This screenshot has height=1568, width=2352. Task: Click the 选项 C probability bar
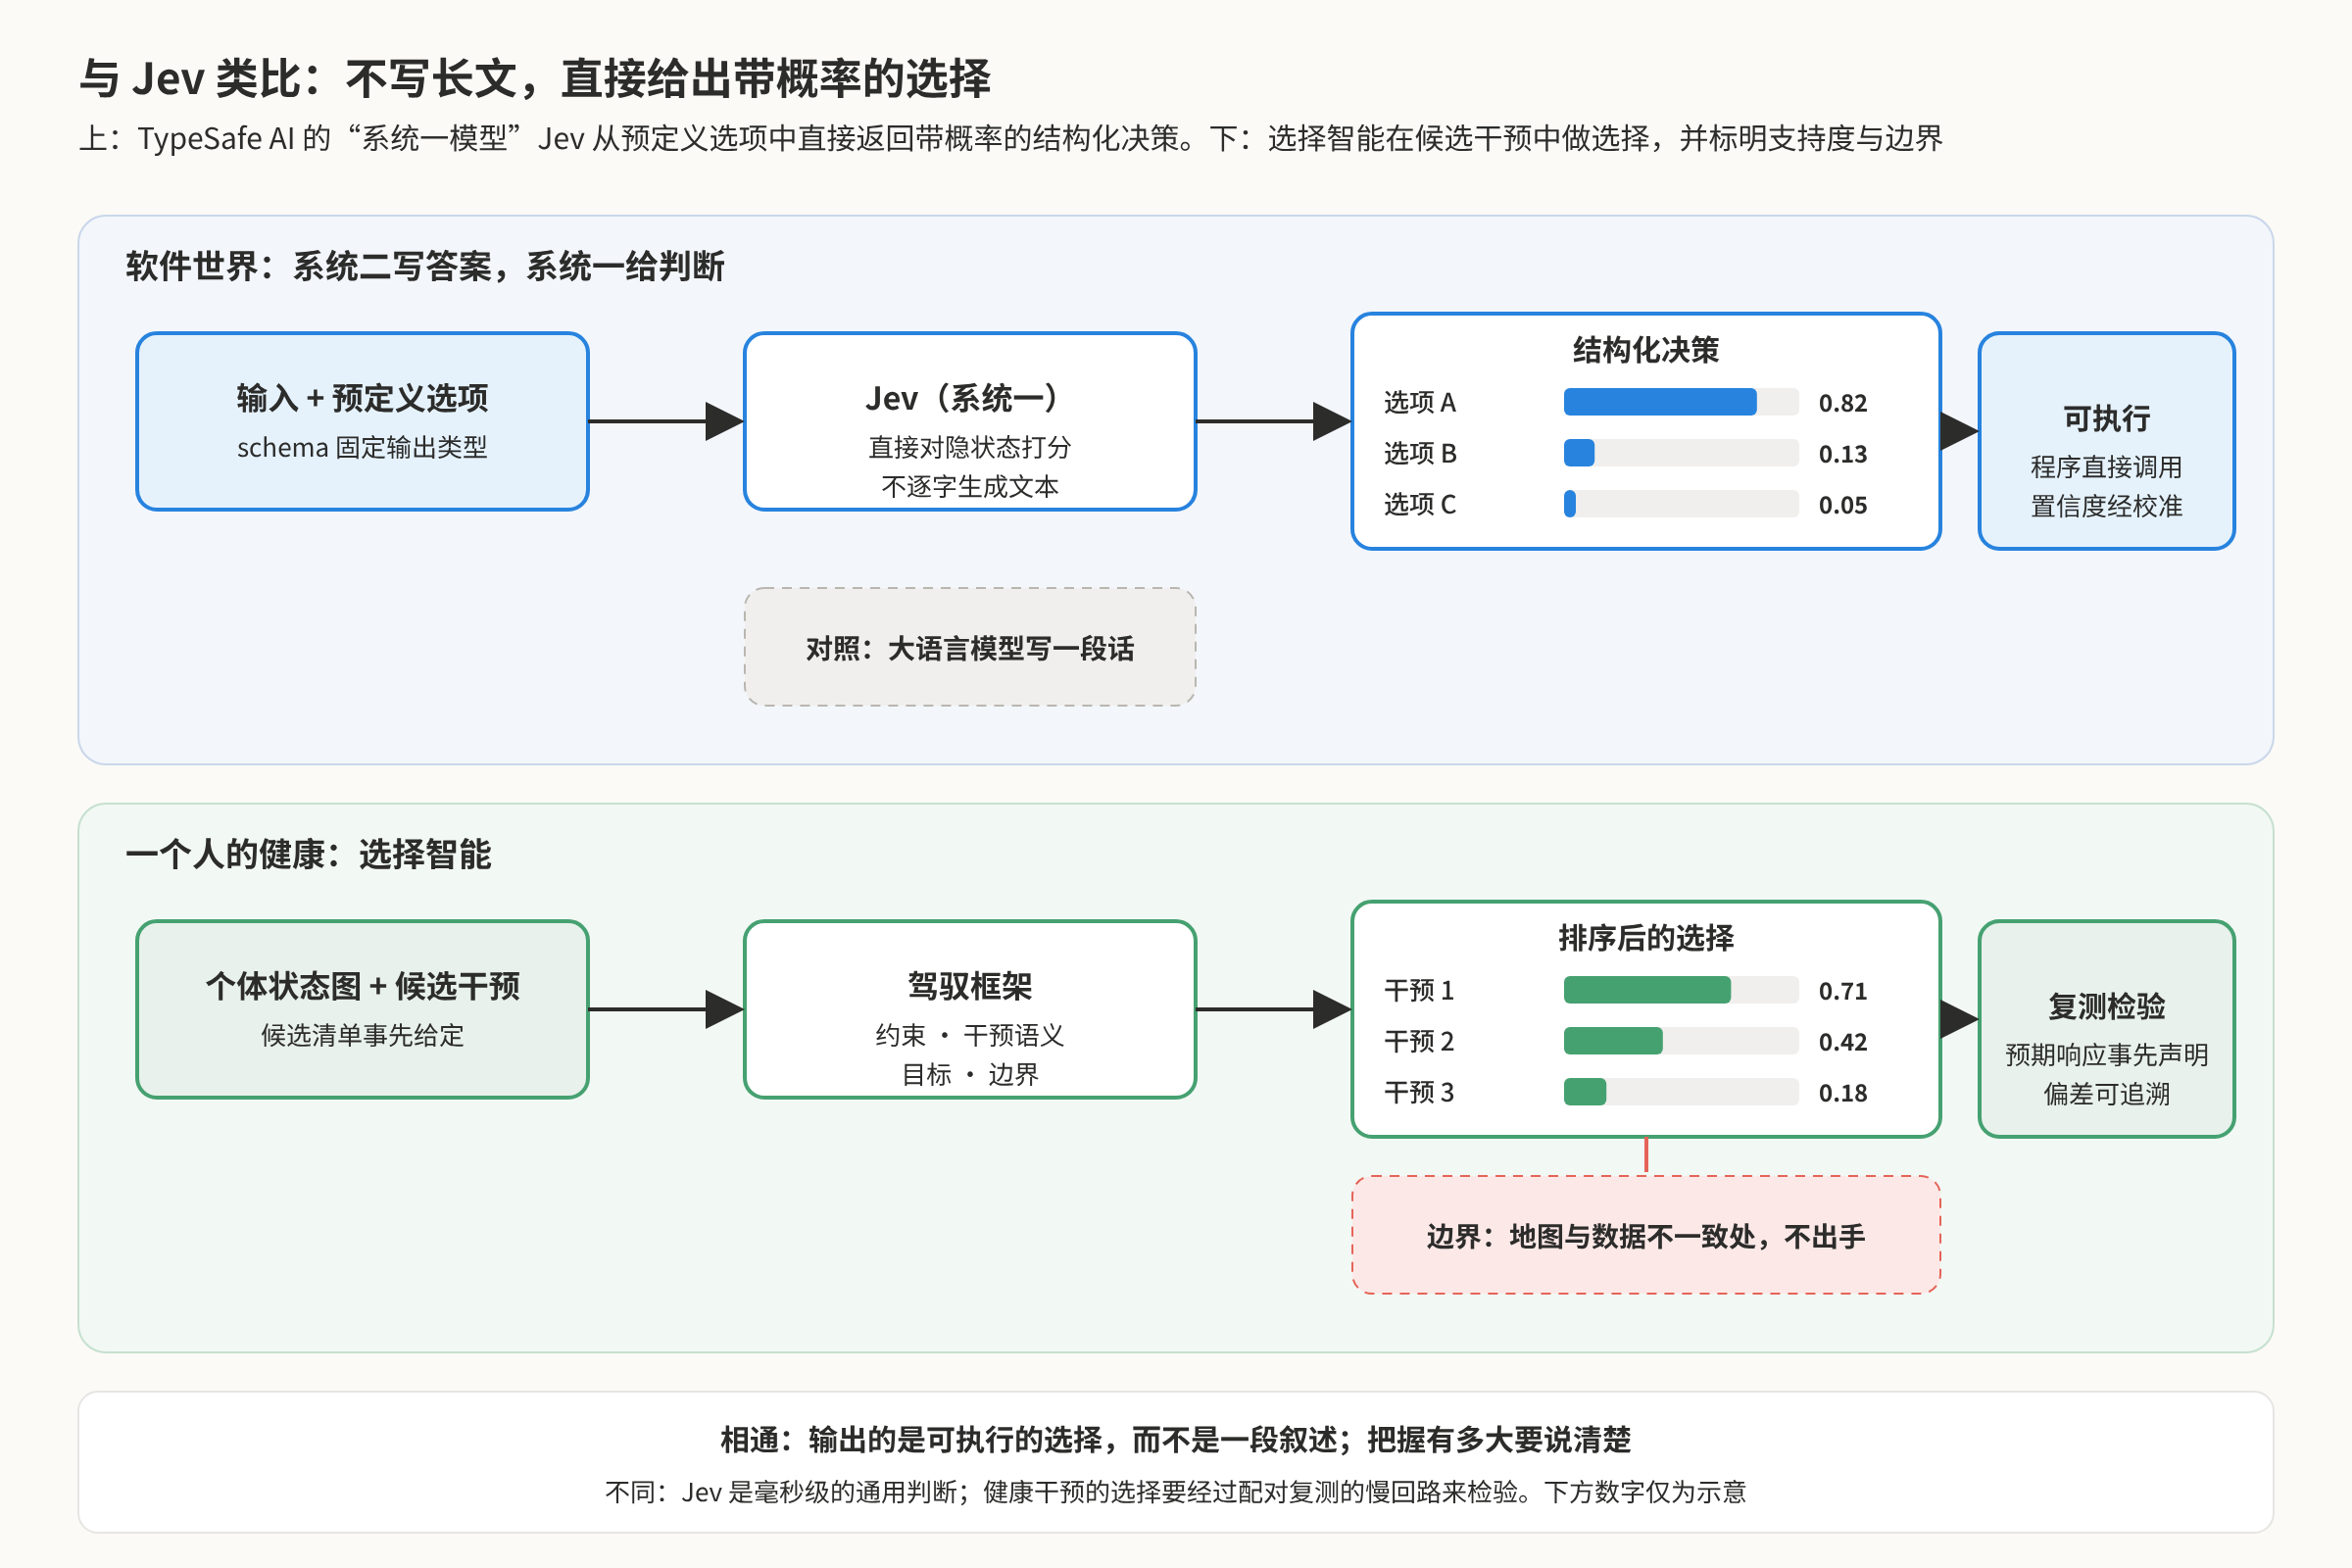(x=1681, y=504)
